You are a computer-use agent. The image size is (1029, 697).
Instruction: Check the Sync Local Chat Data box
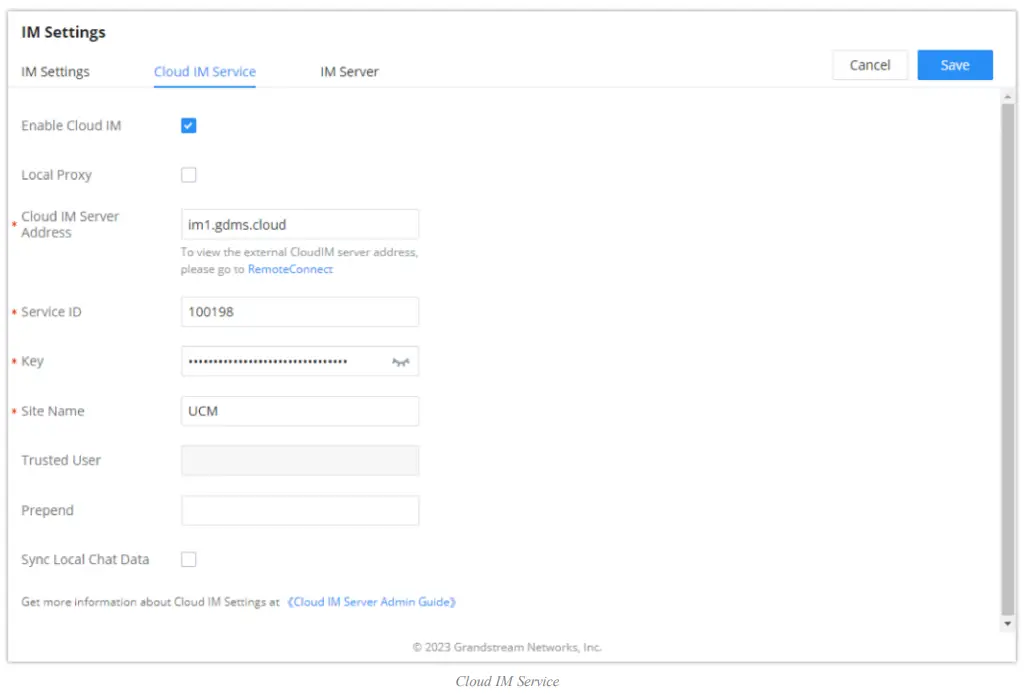point(188,560)
